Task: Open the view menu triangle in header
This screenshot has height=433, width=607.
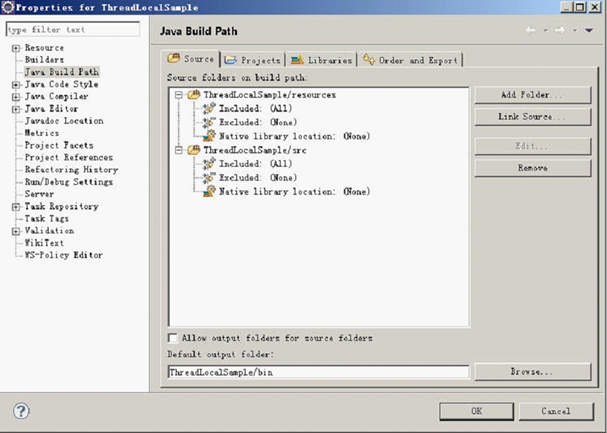Action: pos(589,30)
